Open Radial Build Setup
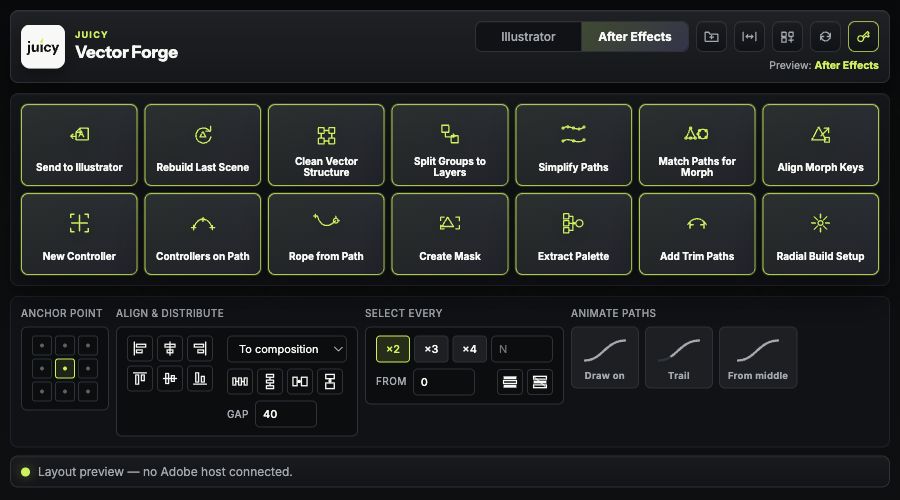900x500 pixels. (820, 234)
